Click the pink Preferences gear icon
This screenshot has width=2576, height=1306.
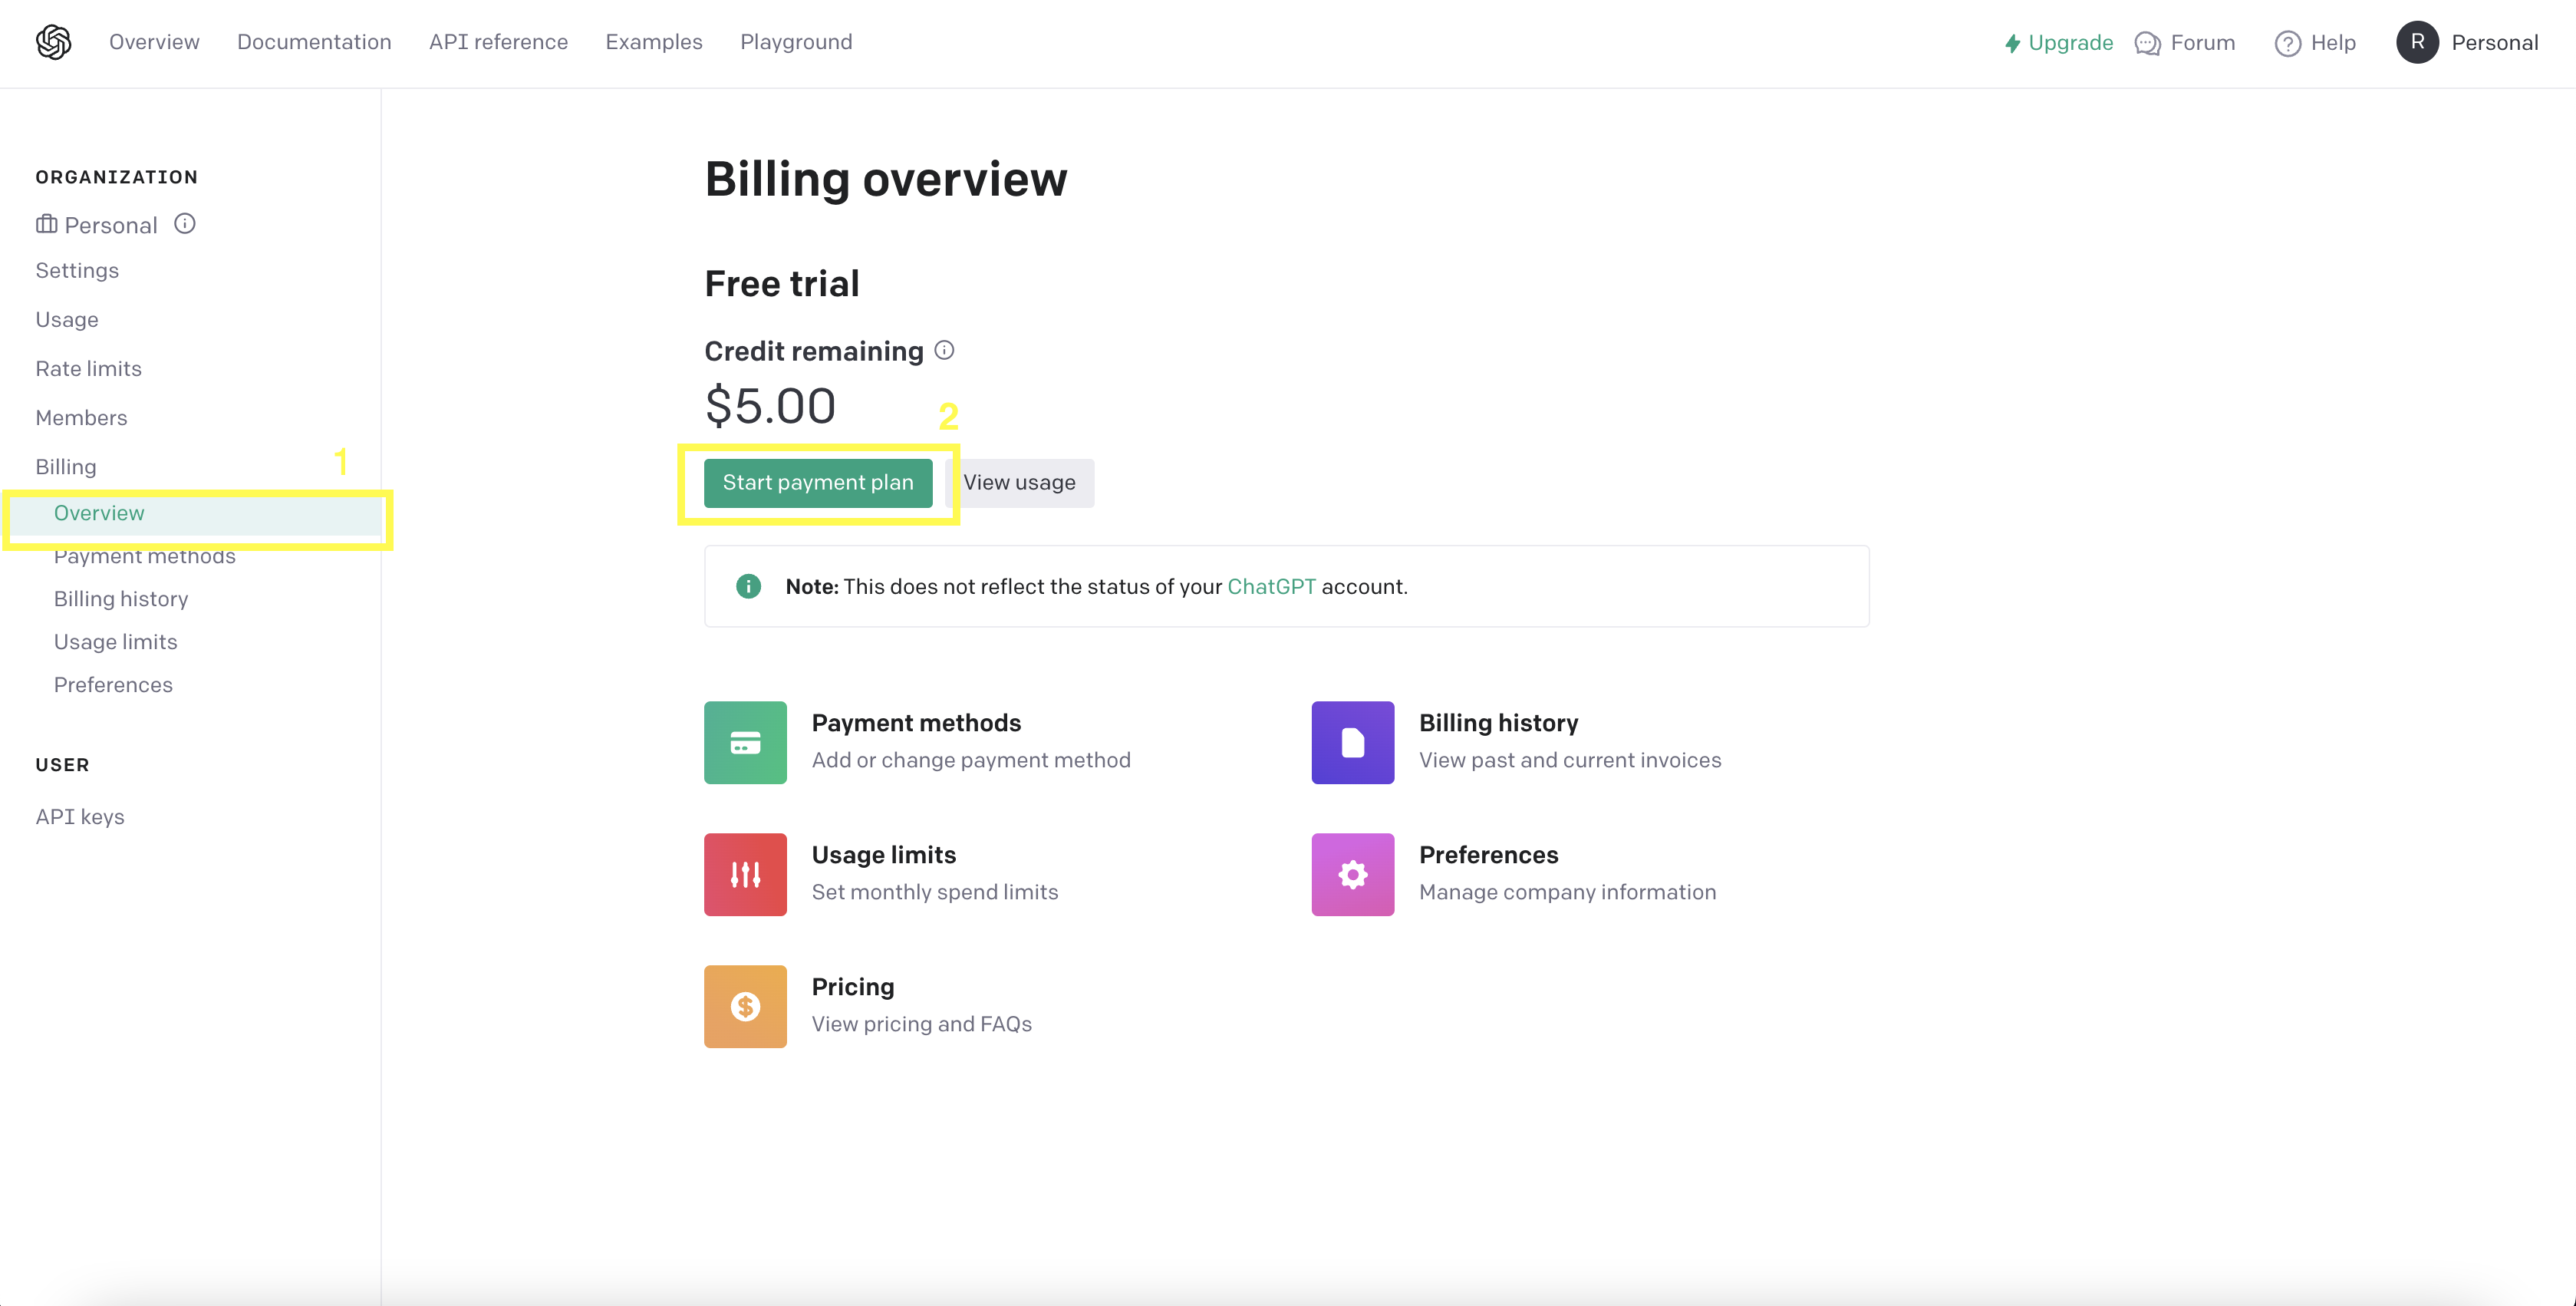pos(1353,875)
